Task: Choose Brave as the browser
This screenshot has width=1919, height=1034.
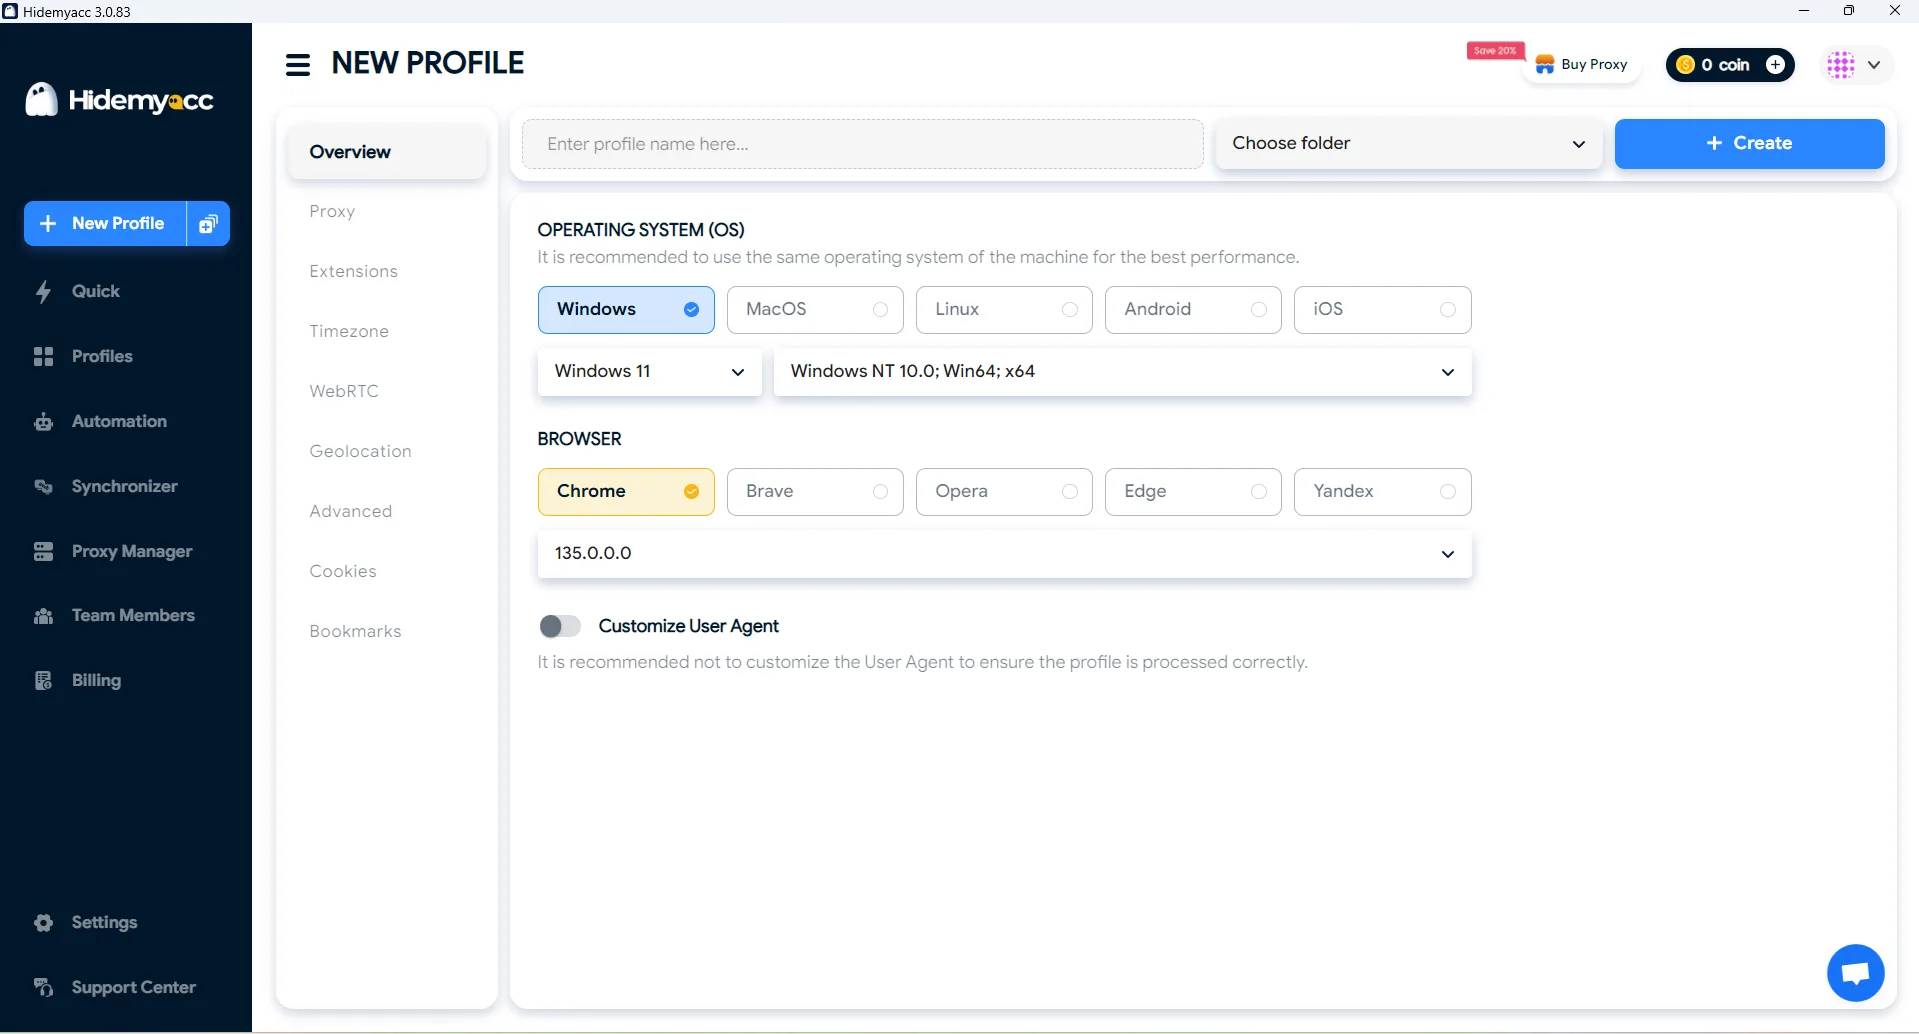Action: click(x=814, y=491)
